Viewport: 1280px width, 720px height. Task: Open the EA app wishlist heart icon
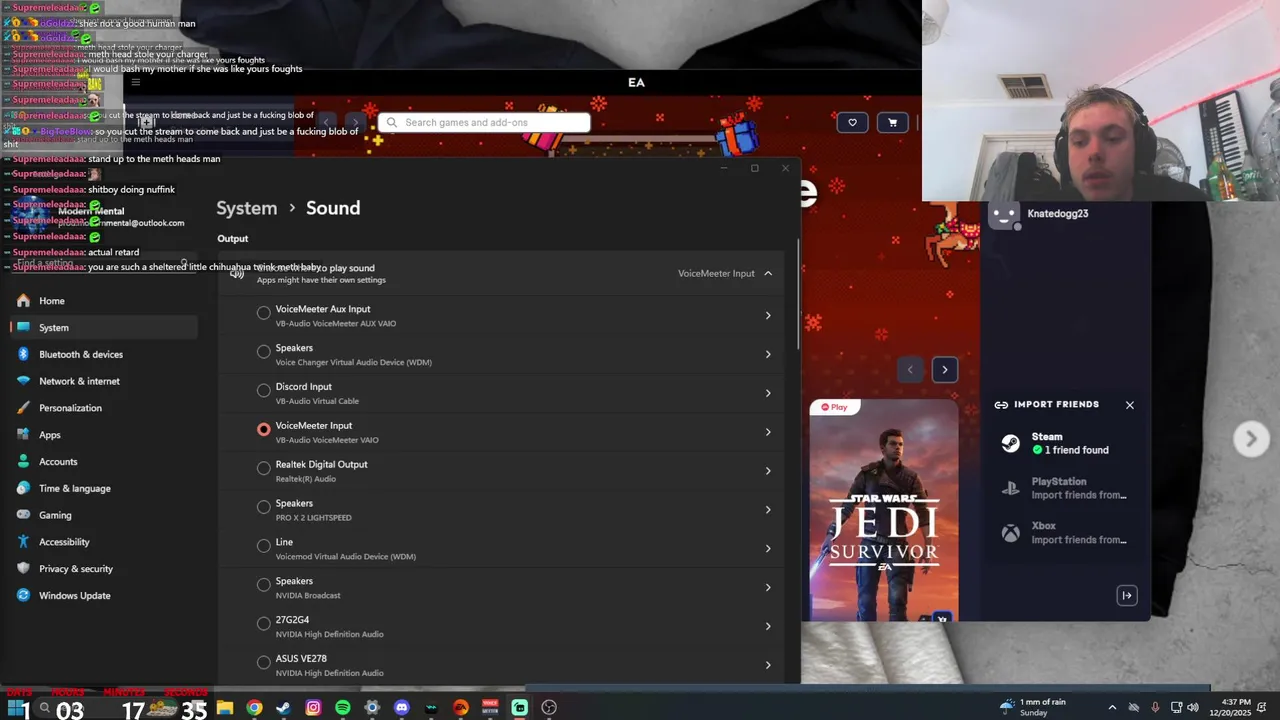852,122
